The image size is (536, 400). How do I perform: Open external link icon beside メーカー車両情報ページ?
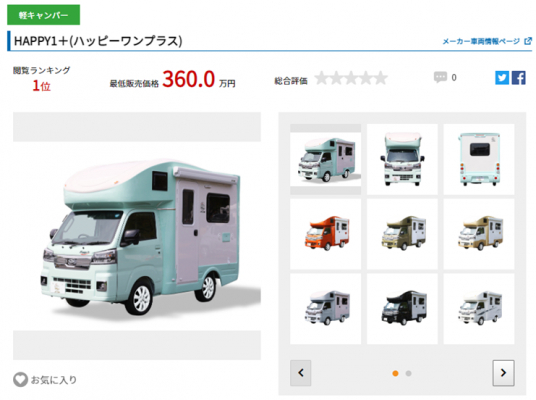pyautogui.click(x=528, y=41)
